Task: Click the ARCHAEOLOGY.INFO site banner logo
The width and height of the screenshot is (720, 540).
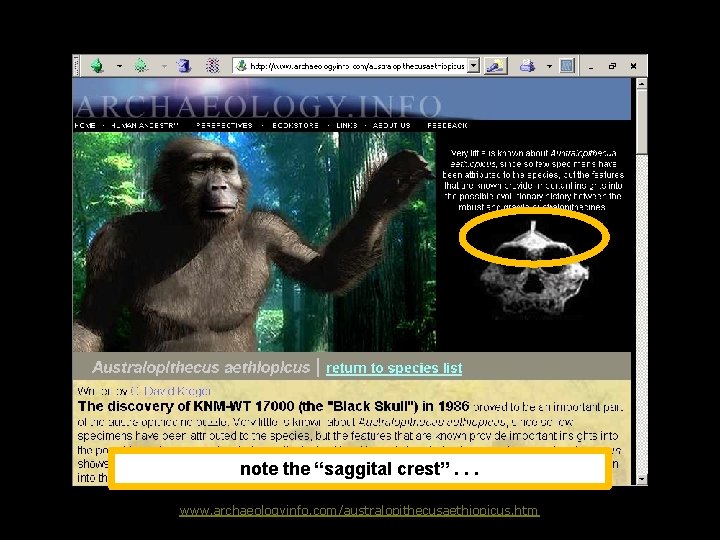Action: [x=258, y=106]
